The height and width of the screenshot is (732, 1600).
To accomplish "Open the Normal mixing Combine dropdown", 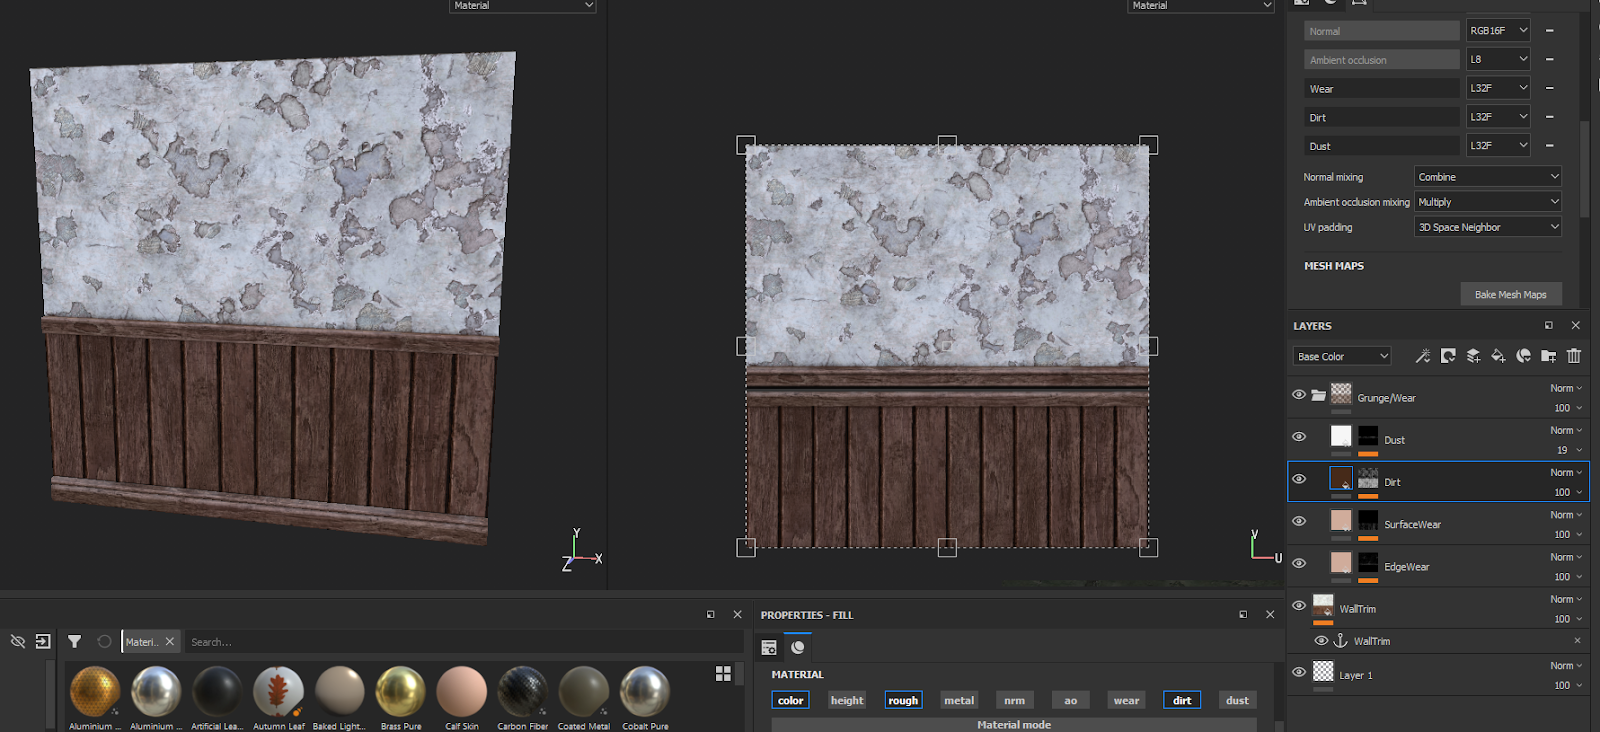I will 1488,177.
